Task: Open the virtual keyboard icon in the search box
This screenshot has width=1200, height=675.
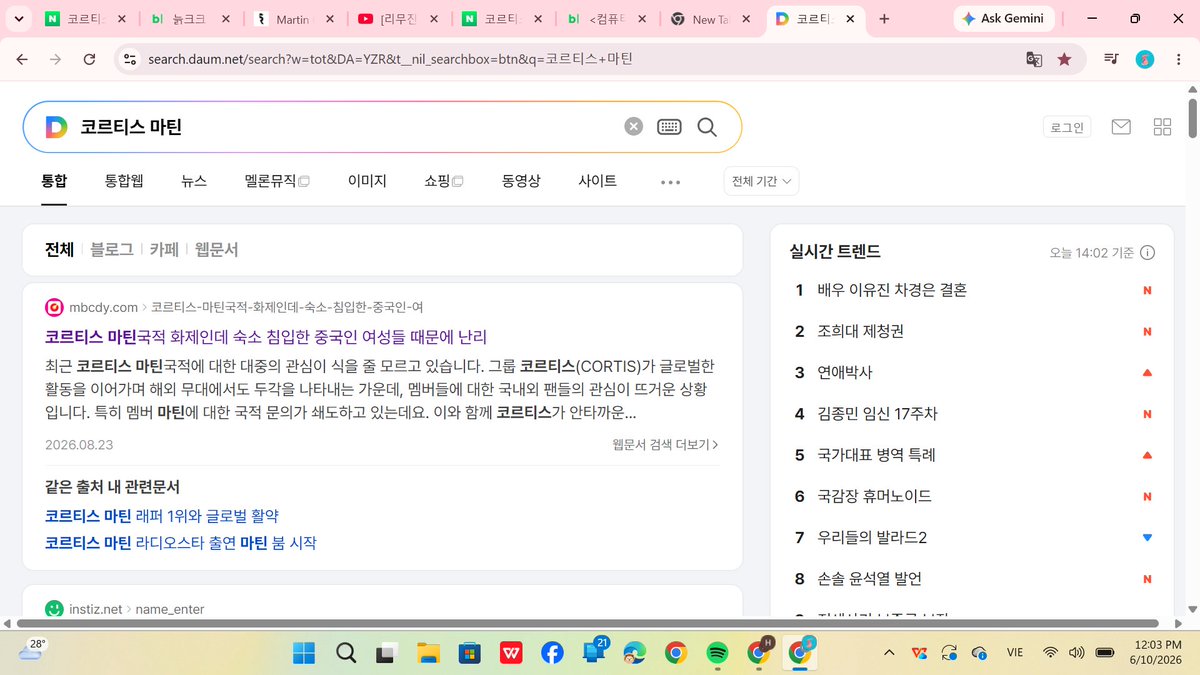Action: tap(669, 126)
